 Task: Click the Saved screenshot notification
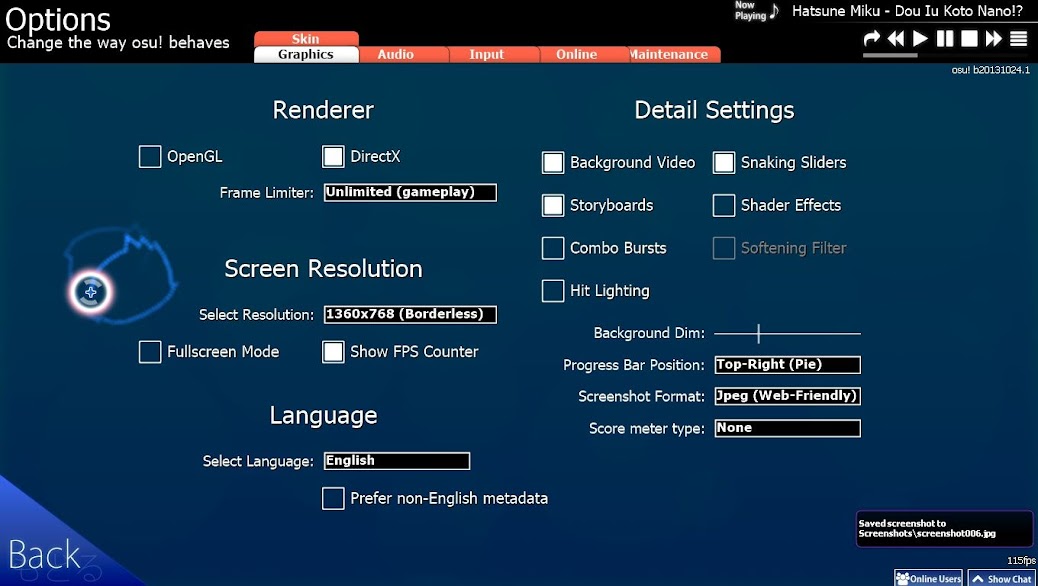coord(944,528)
